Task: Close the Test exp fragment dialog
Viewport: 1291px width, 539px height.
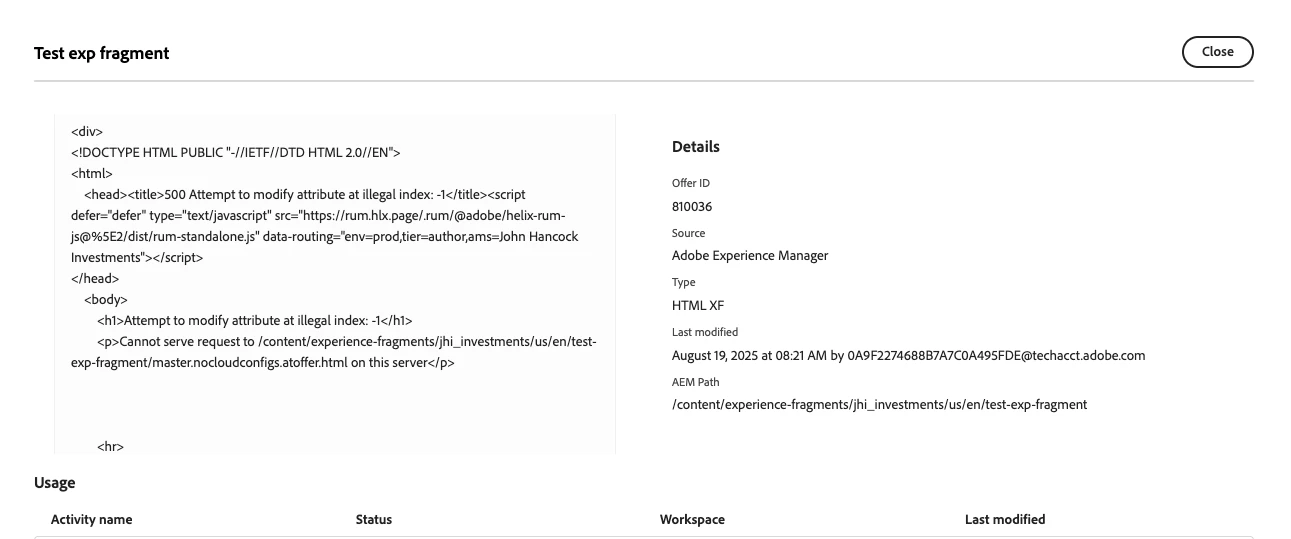Action: [1217, 52]
